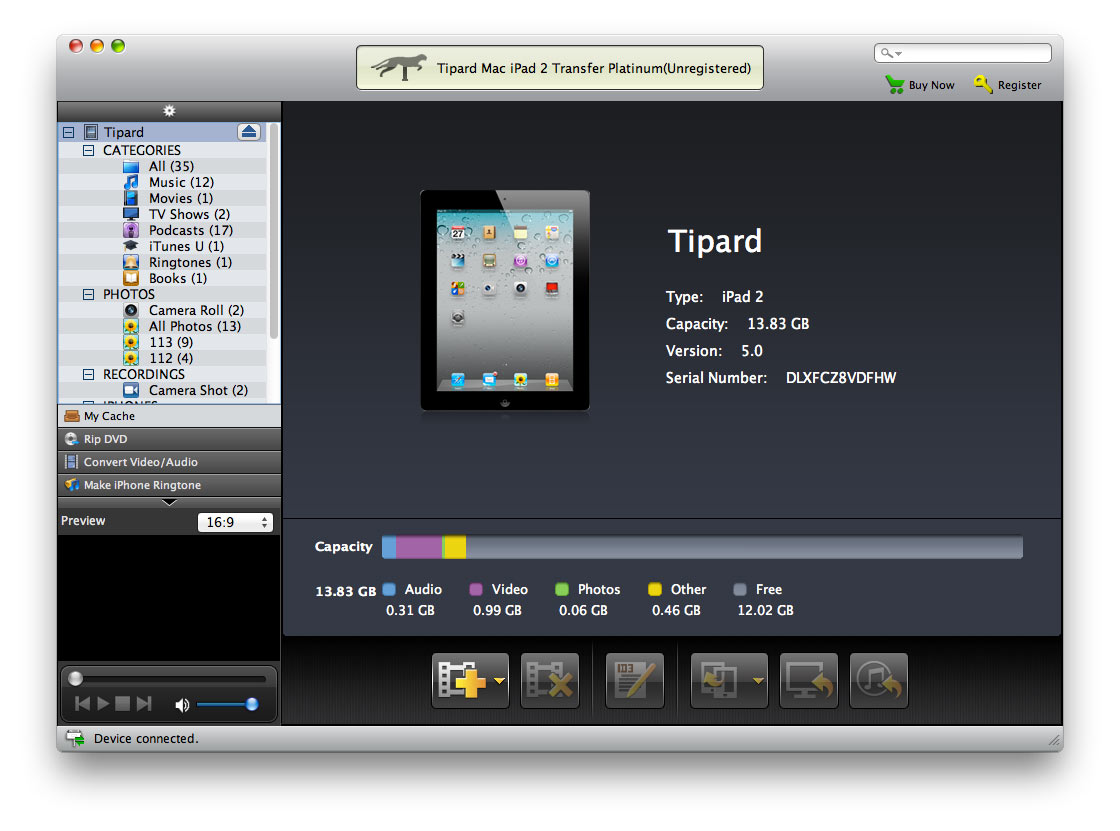Click the device tree scrollbar
Viewport: 1120px width, 831px height.
pos(274,231)
